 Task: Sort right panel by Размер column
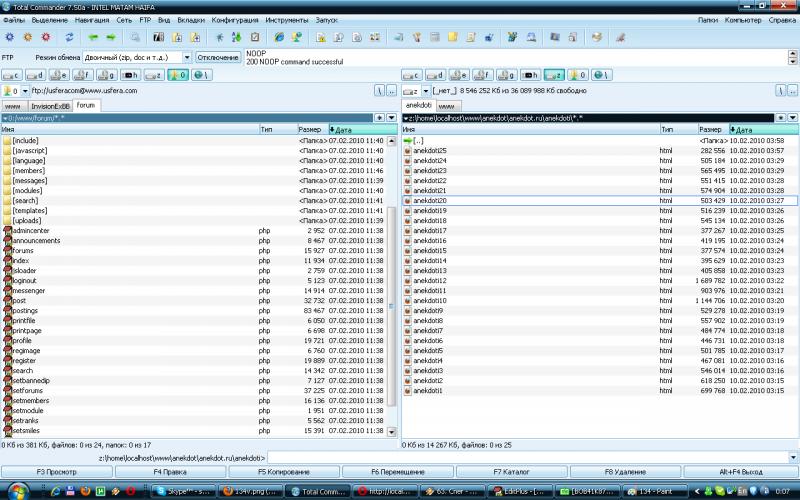pyautogui.click(x=713, y=130)
